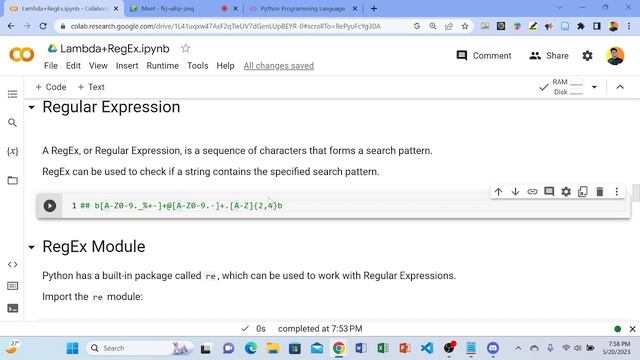Reload the page
Image resolution: width=640 pixels, height=360 pixels.
[43, 26]
